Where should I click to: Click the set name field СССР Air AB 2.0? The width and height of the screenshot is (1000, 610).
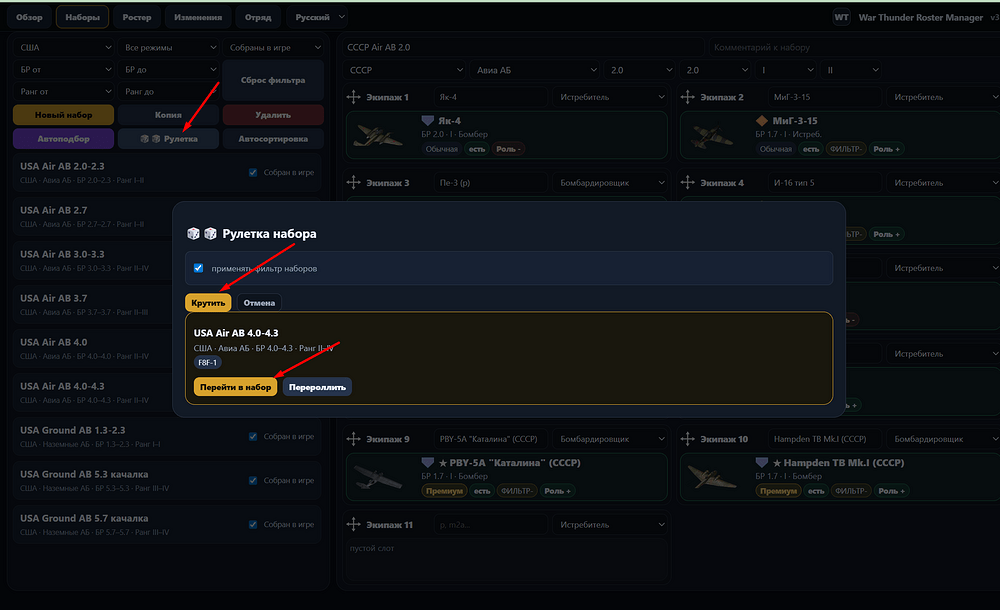523,47
